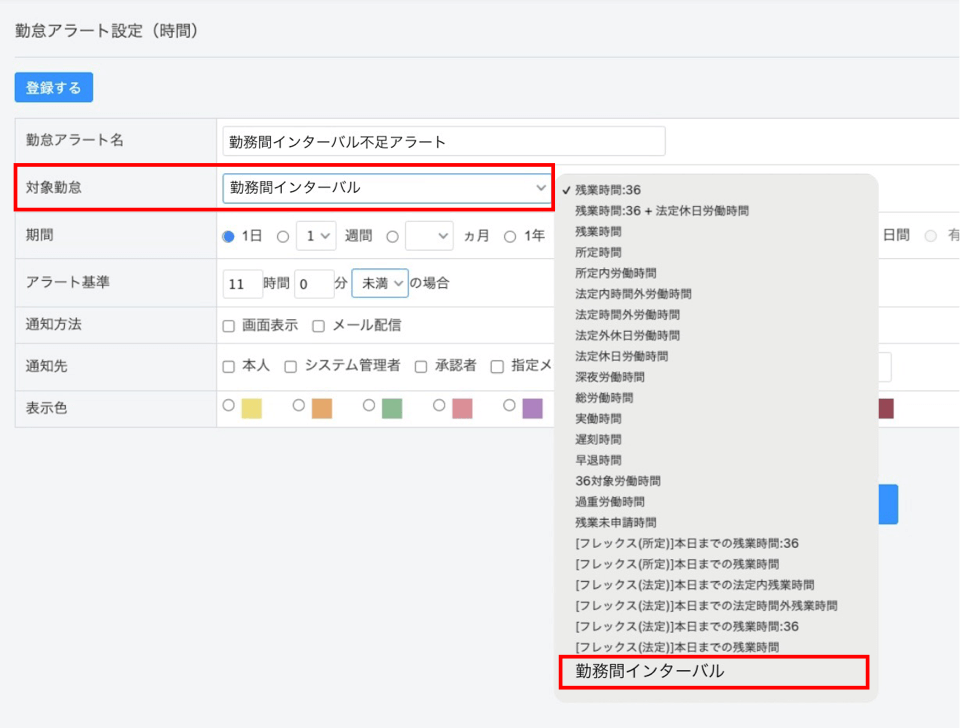Click the 時間 input showing 11
This screenshot has height=728, width=960.
[242, 284]
